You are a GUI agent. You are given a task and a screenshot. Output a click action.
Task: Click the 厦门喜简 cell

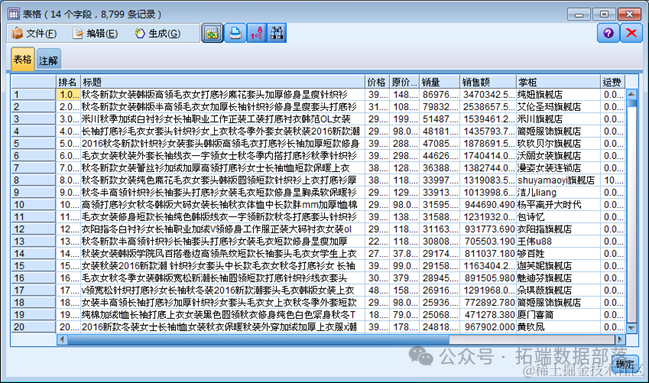pyautogui.click(x=558, y=315)
